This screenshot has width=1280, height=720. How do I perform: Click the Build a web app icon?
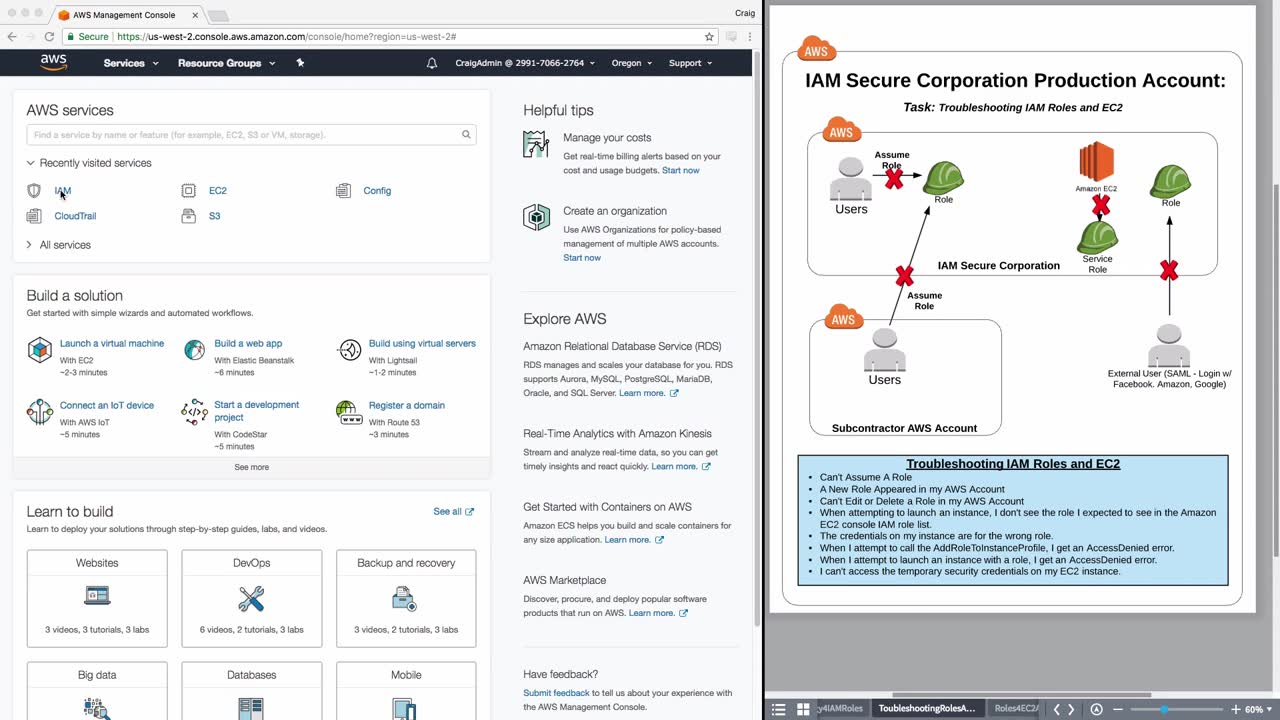194,350
